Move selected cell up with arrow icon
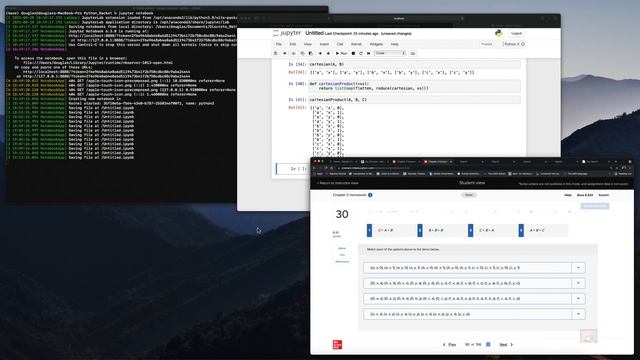This screenshot has width=640, height=360. coord(320,53)
